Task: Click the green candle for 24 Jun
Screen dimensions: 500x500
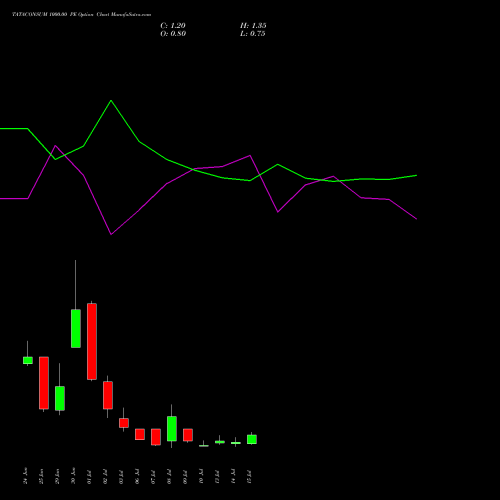Action: tap(28, 360)
